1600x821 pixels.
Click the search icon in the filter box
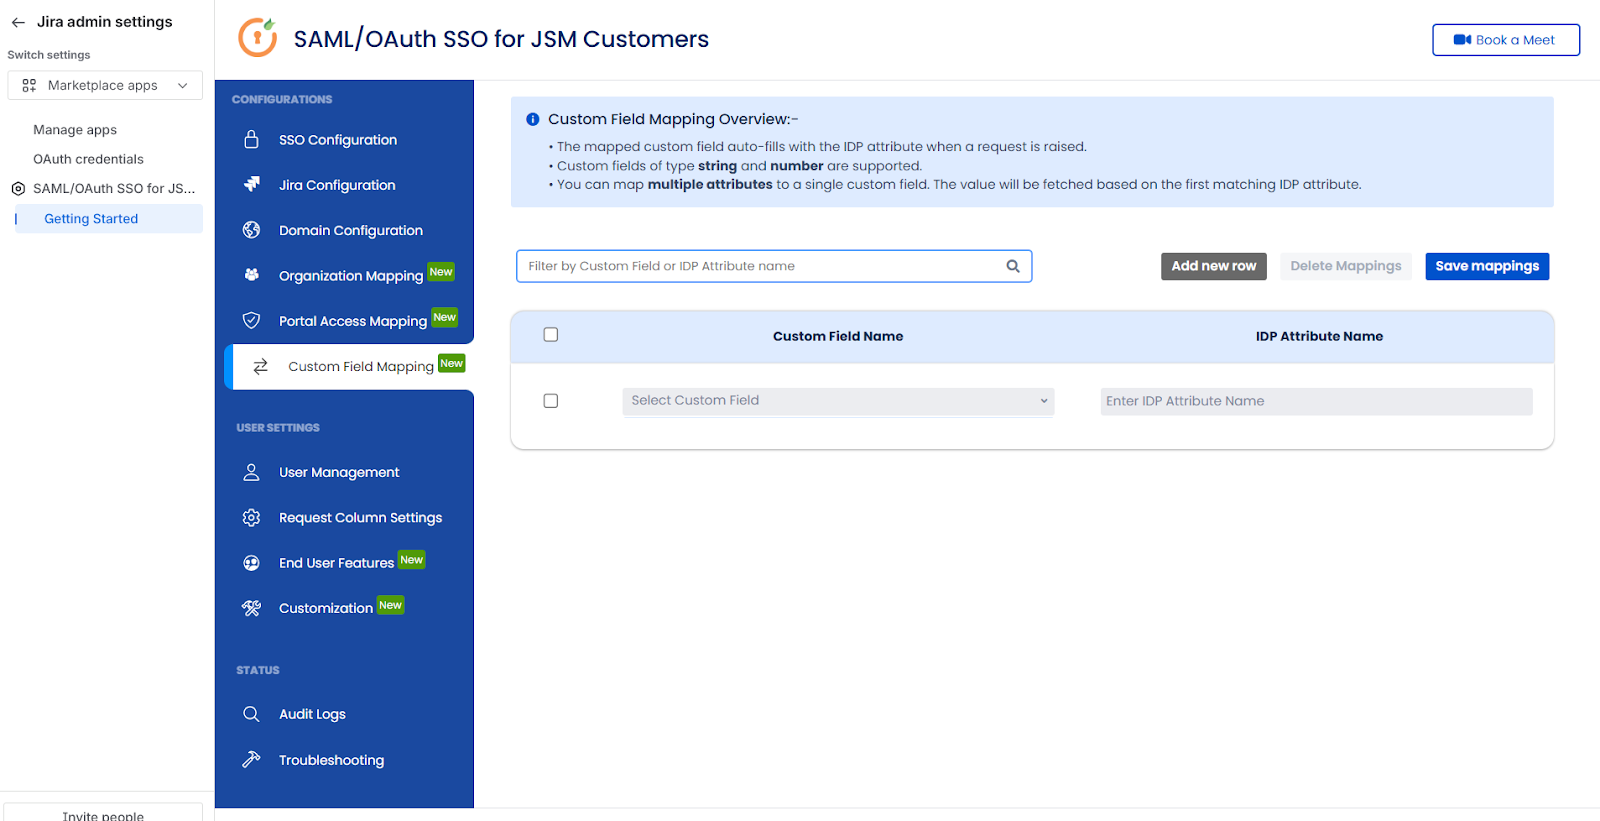pyautogui.click(x=1013, y=266)
